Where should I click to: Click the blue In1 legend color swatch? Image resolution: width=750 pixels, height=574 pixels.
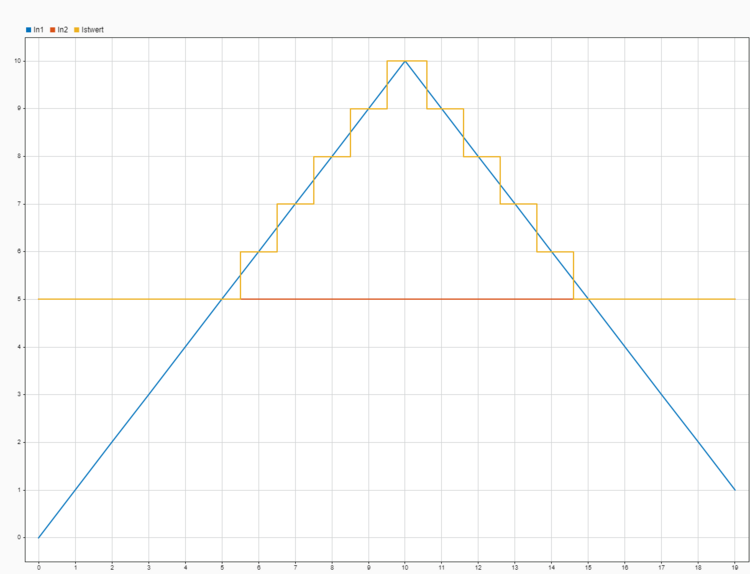(29, 30)
